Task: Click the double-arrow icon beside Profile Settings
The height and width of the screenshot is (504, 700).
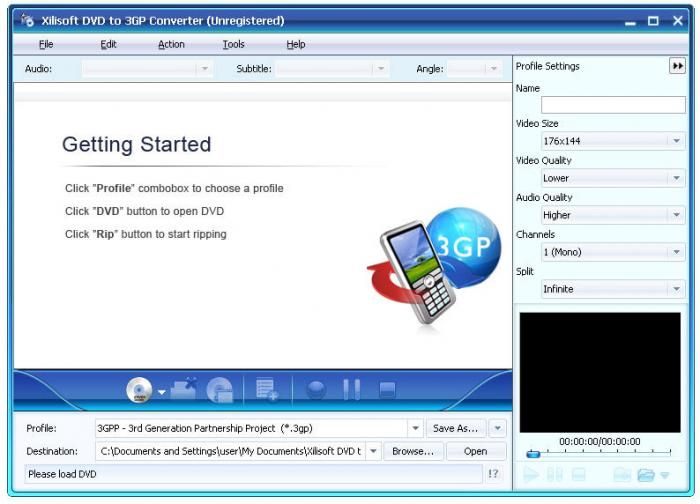Action: click(677, 66)
